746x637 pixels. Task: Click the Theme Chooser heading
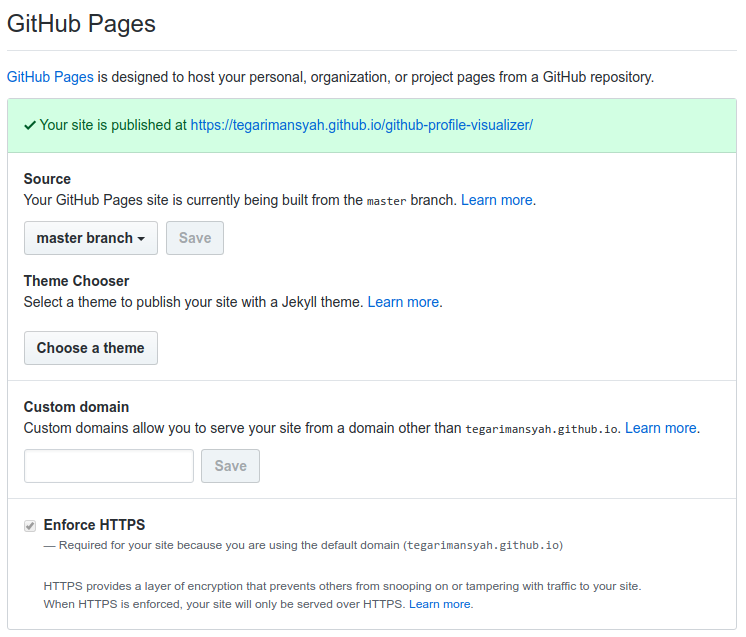point(77,281)
